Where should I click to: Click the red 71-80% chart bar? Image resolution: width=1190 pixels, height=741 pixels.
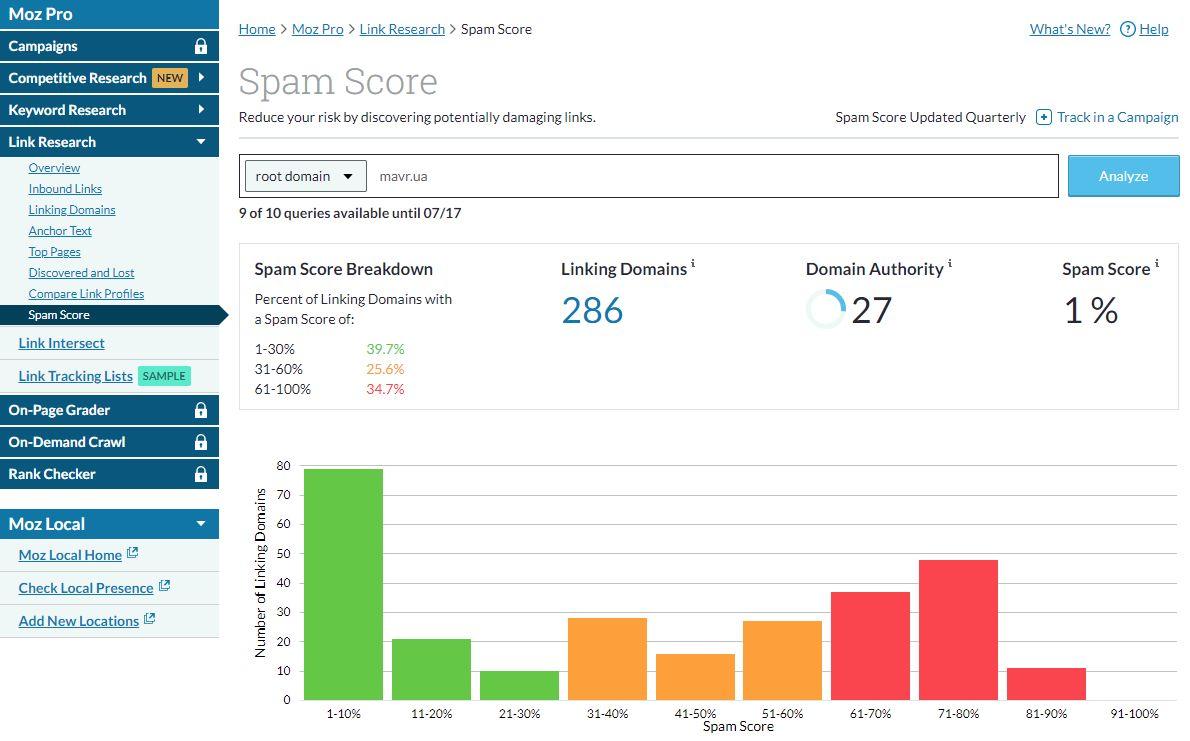click(959, 630)
